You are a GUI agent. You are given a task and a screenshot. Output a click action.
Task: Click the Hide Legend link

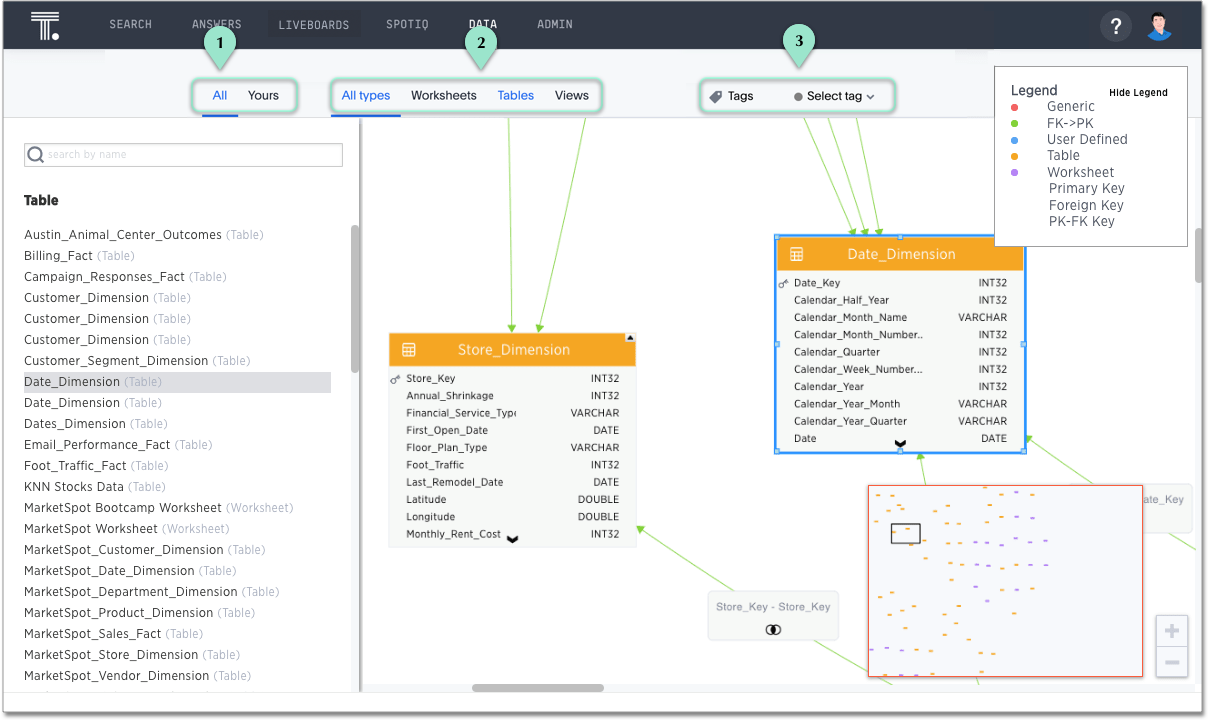coord(1138,92)
